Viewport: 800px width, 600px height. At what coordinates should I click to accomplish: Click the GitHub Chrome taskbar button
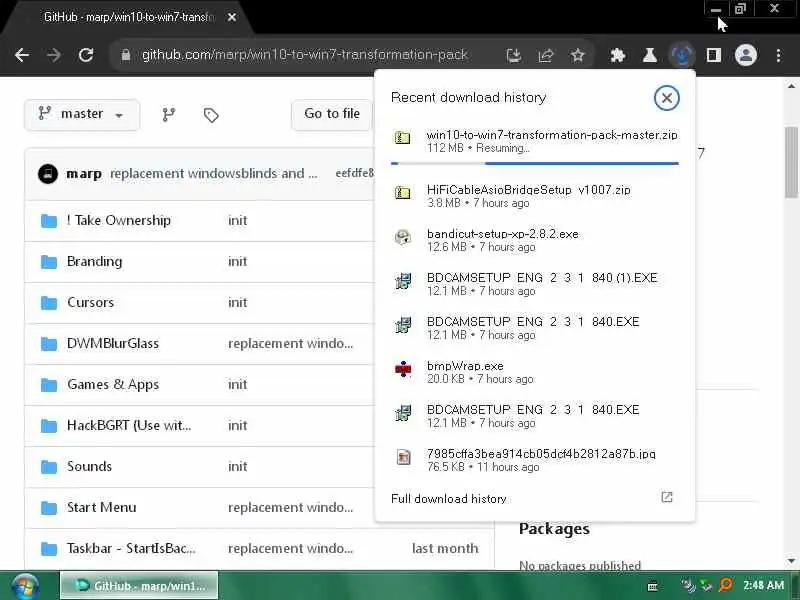[139, 586]
